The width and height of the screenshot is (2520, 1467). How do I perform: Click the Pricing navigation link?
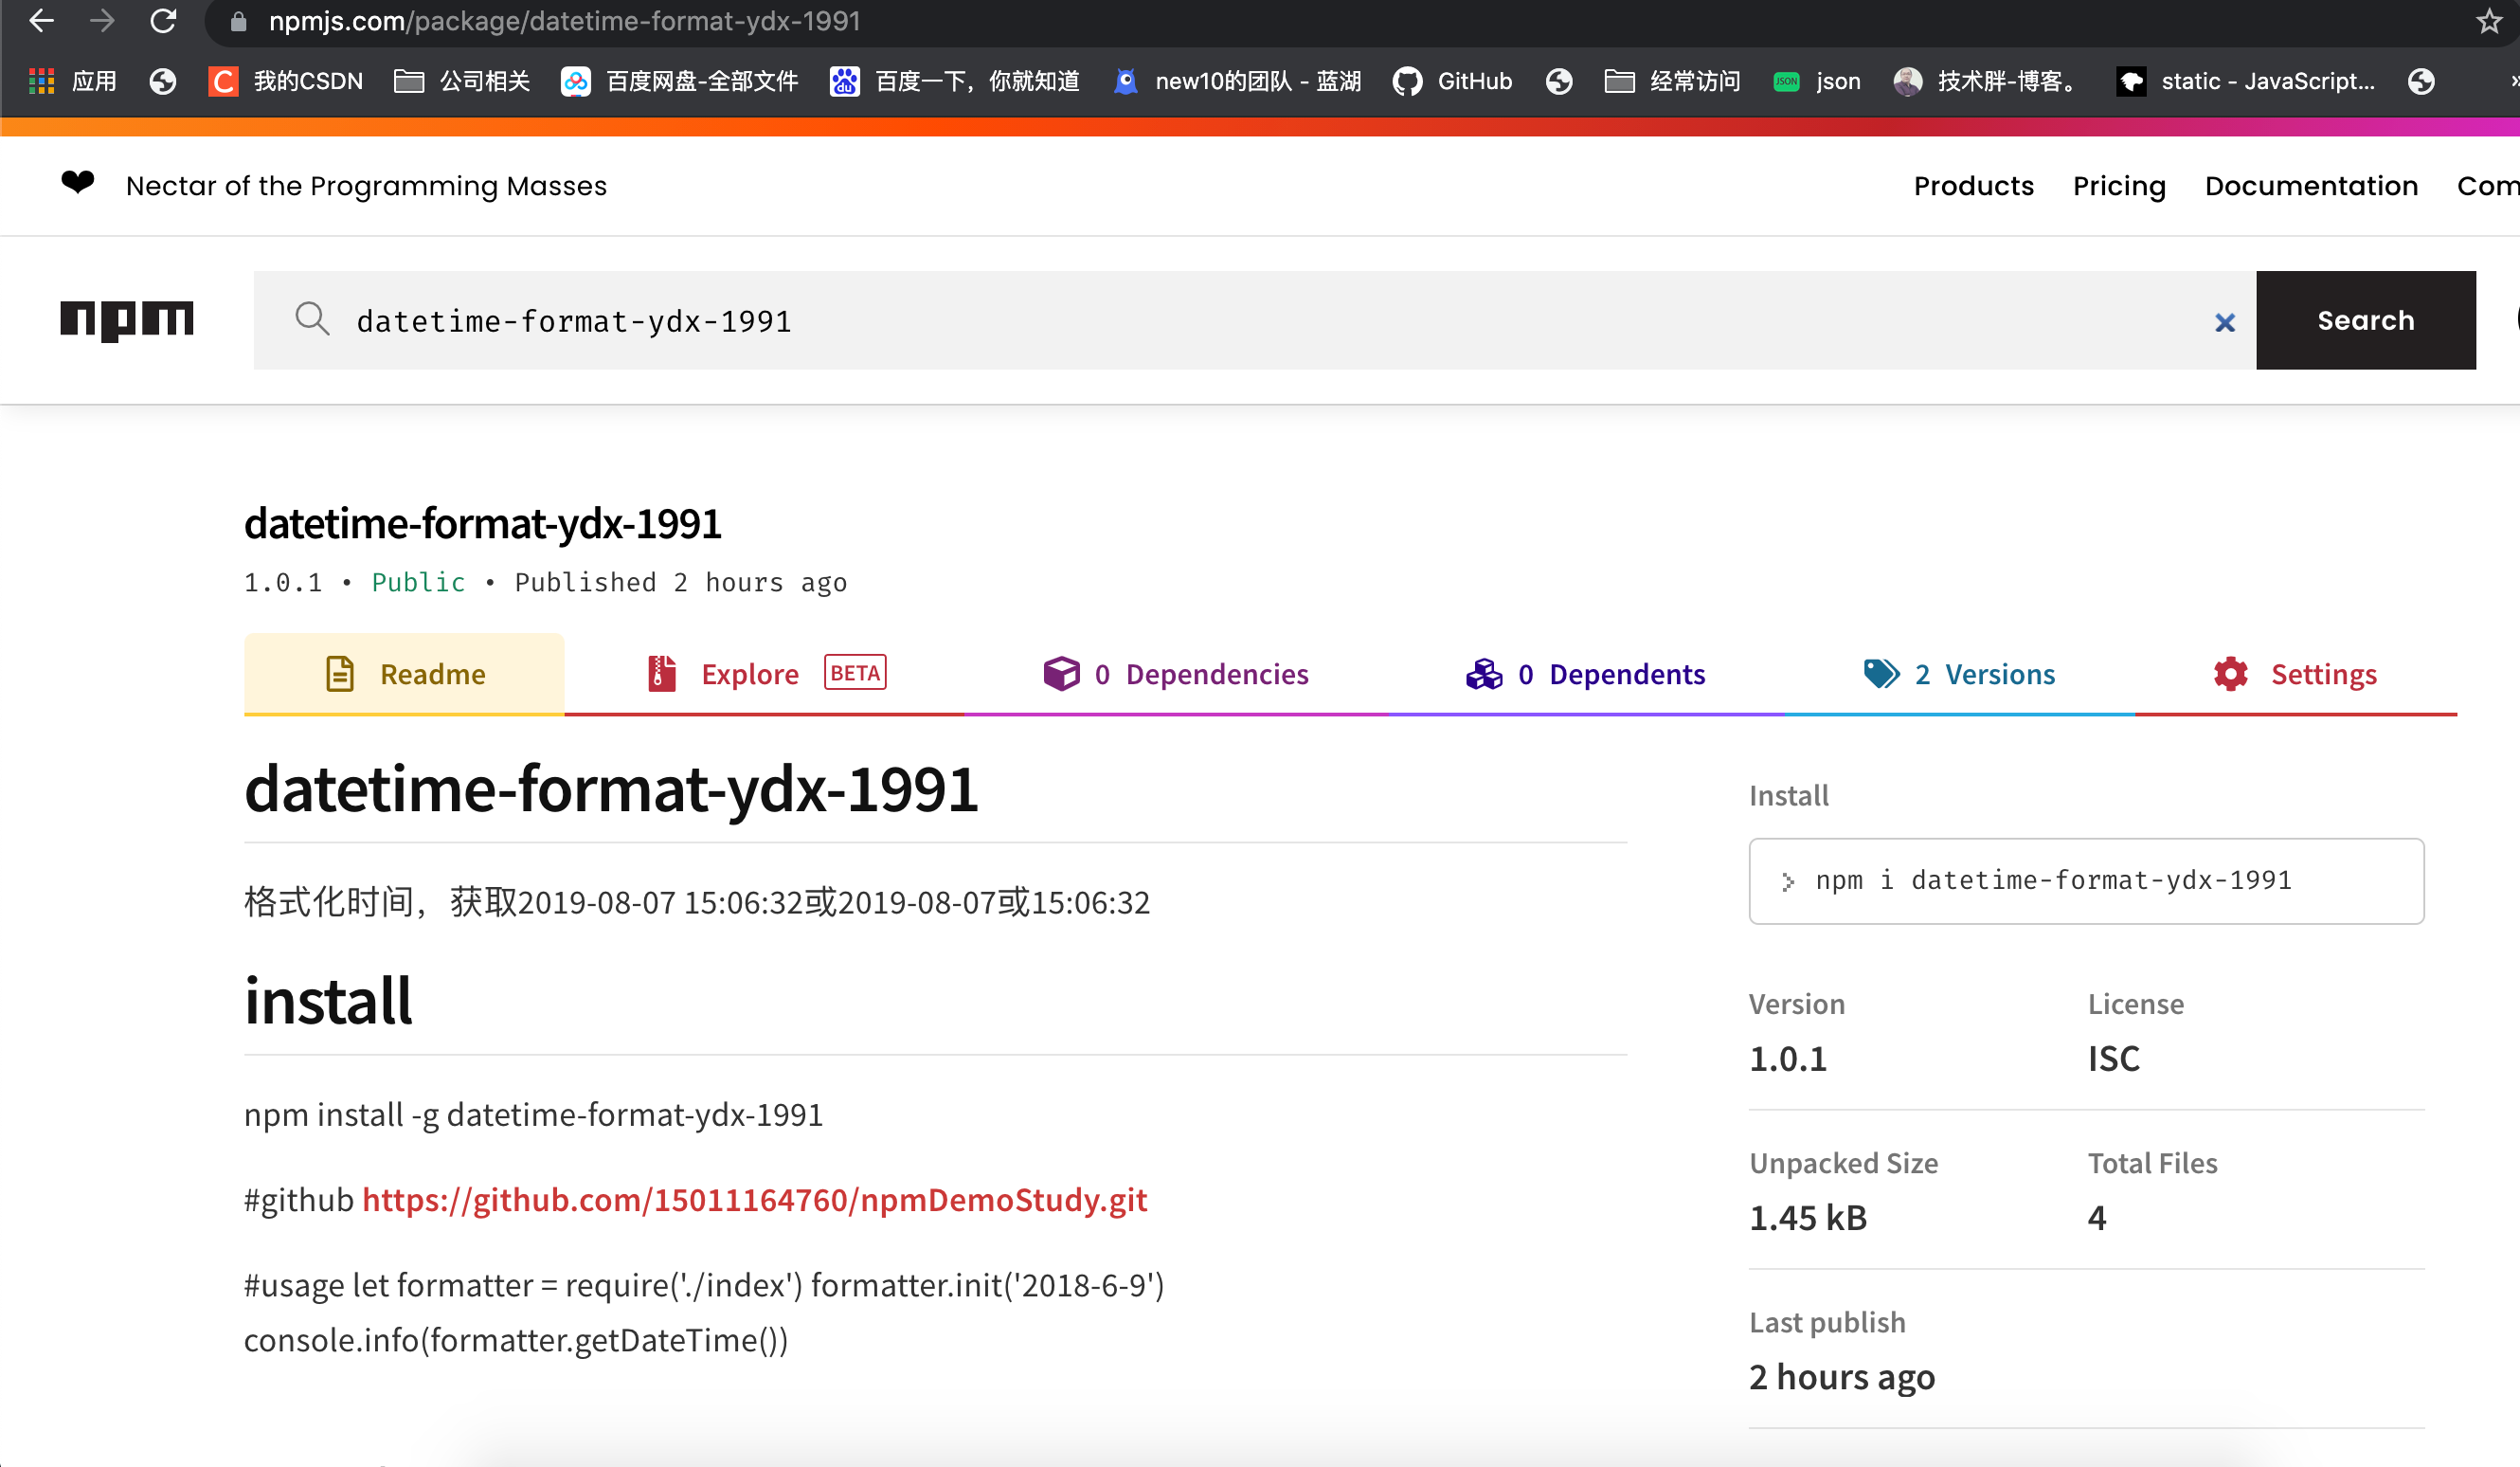click(x=2119, y=186)
